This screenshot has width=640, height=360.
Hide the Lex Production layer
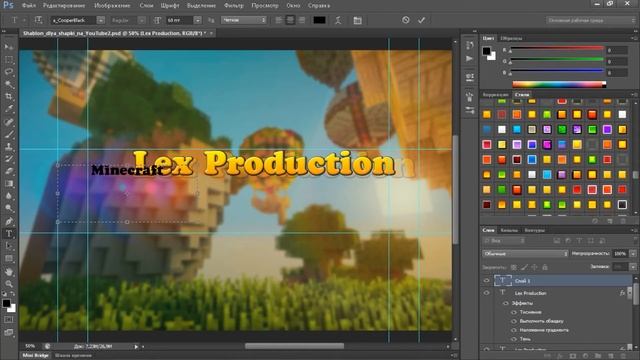[486, 293]
